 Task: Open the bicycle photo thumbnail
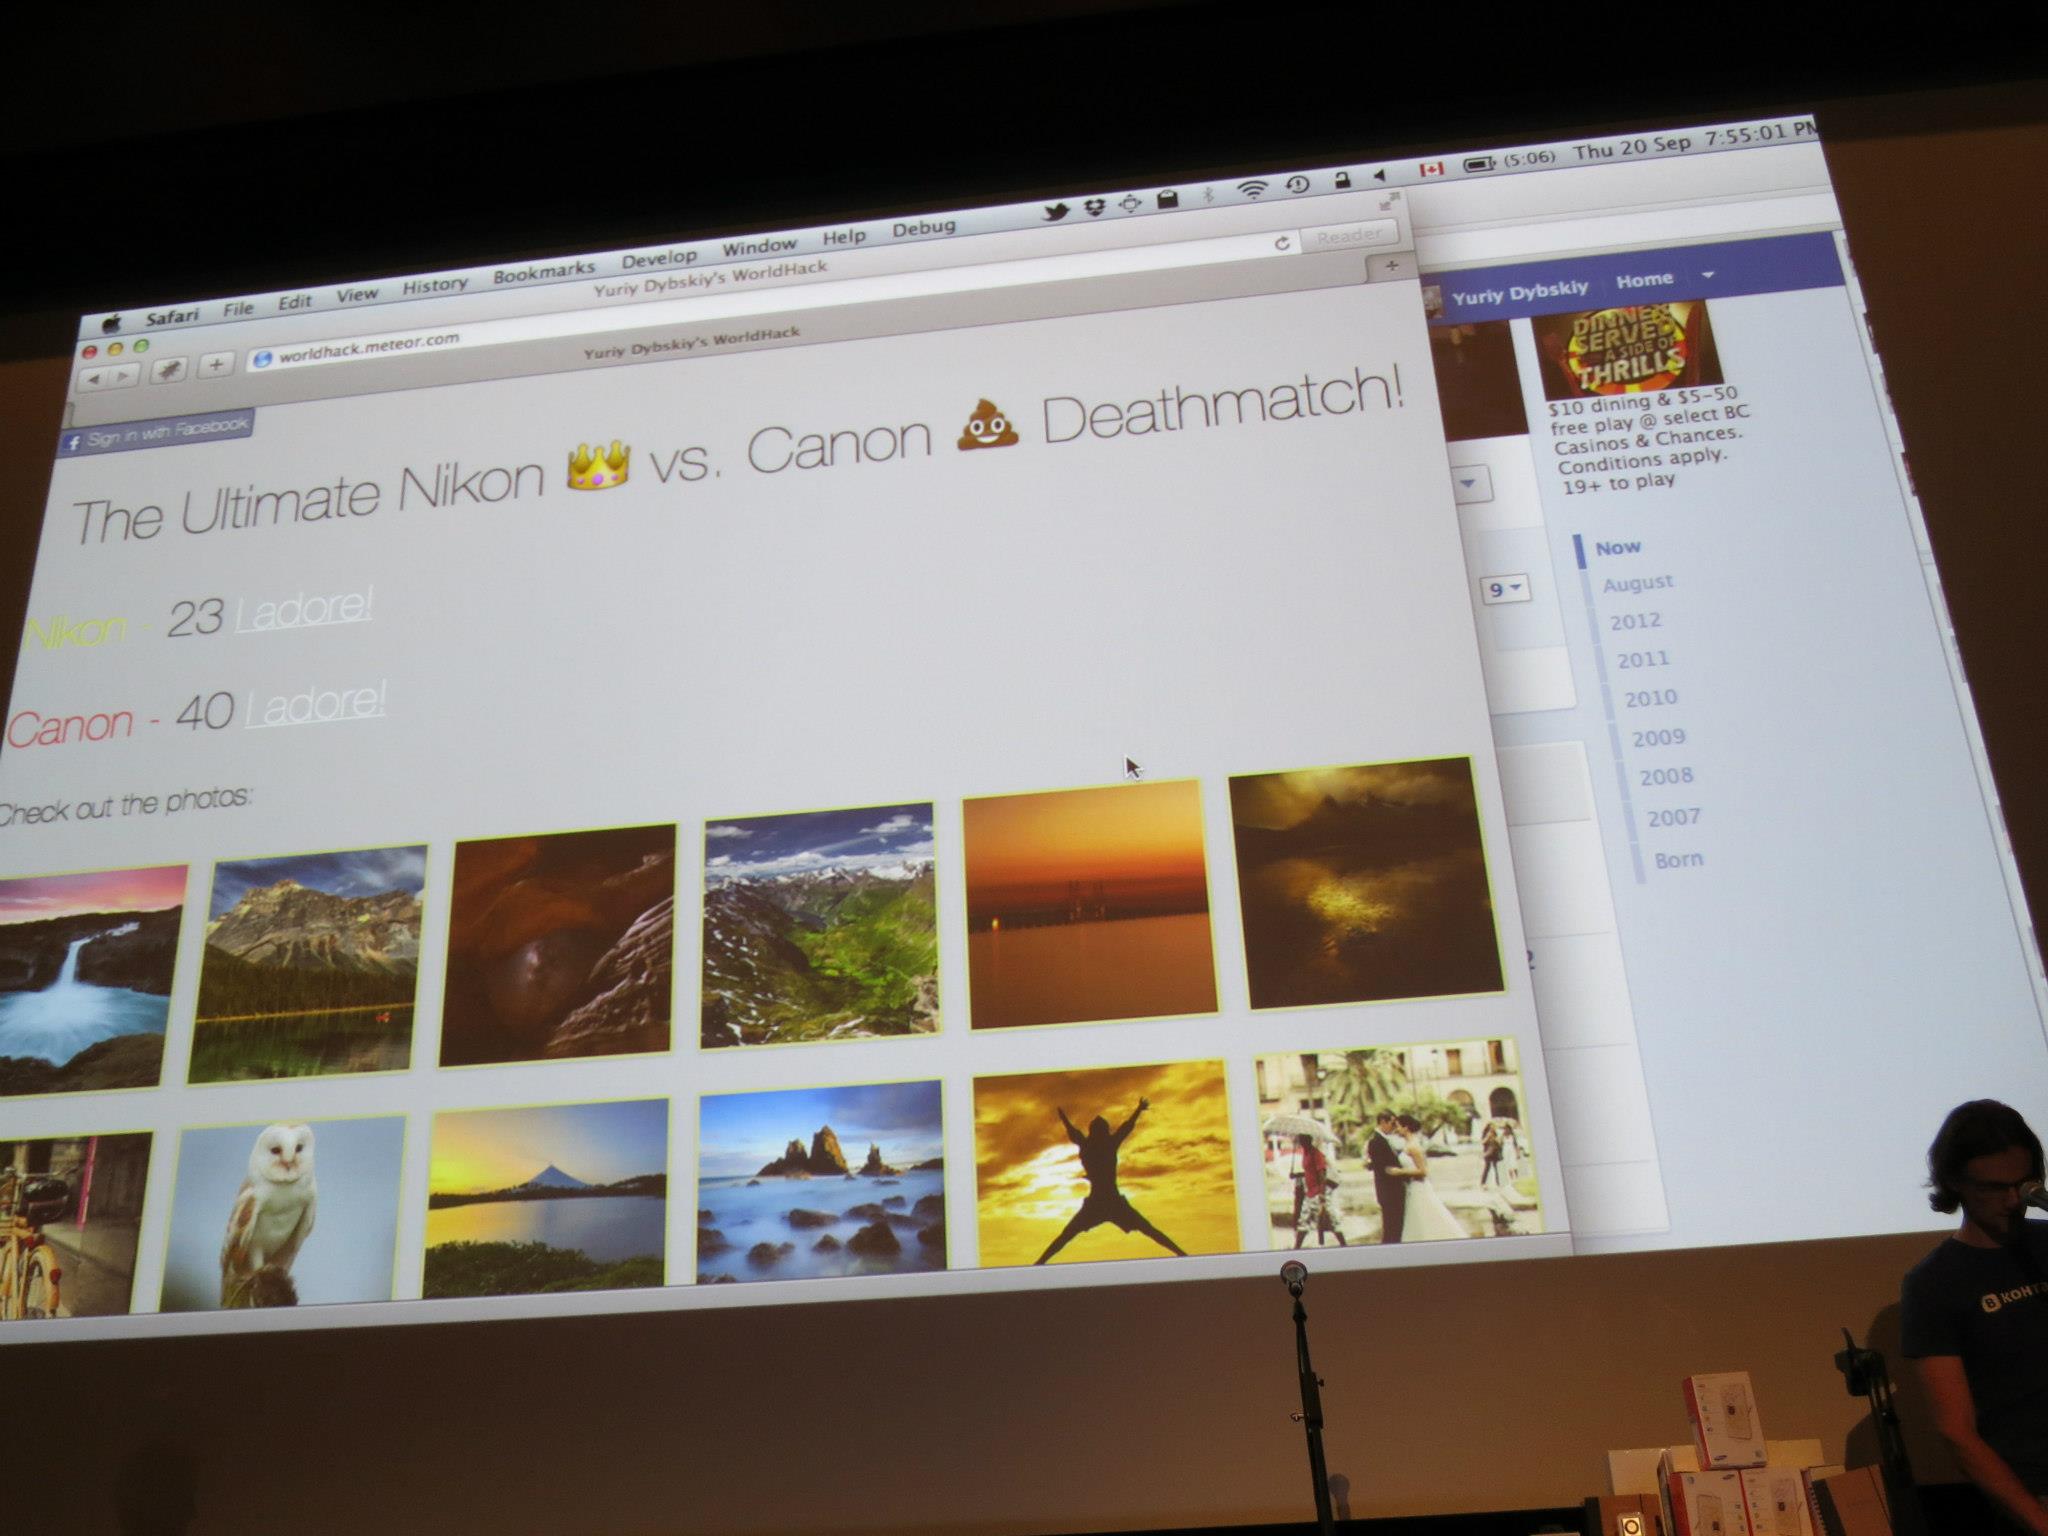[x=76, y=1225]
